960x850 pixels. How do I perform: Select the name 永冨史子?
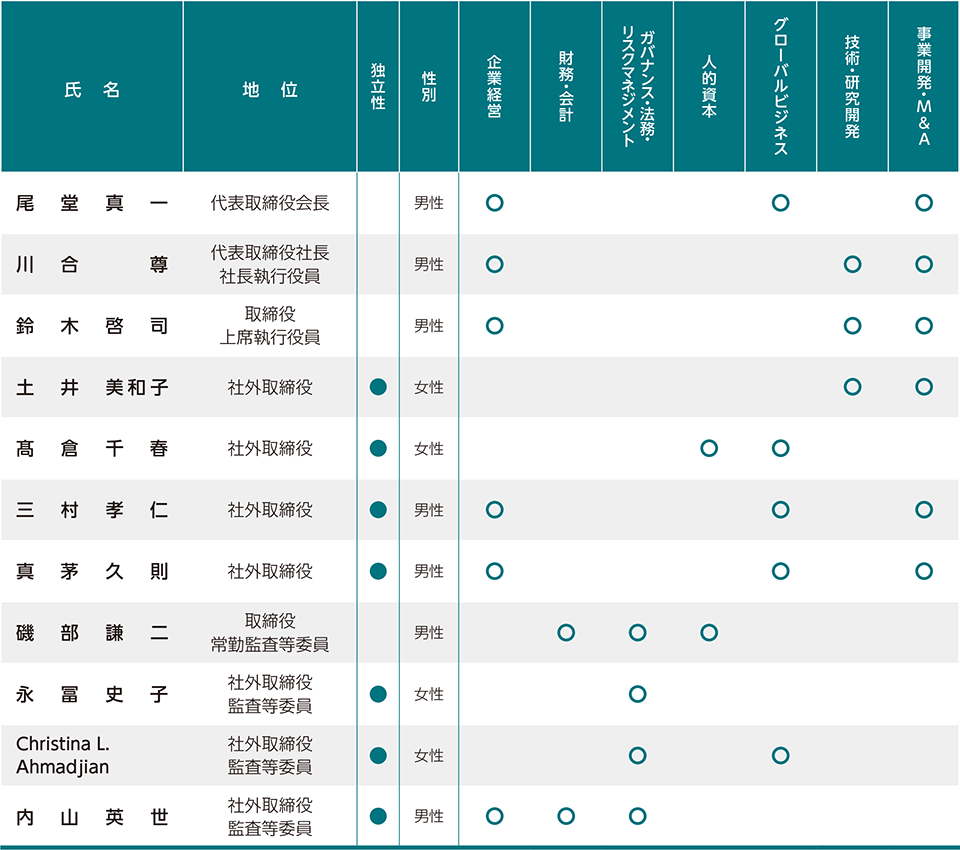[92, 694]
